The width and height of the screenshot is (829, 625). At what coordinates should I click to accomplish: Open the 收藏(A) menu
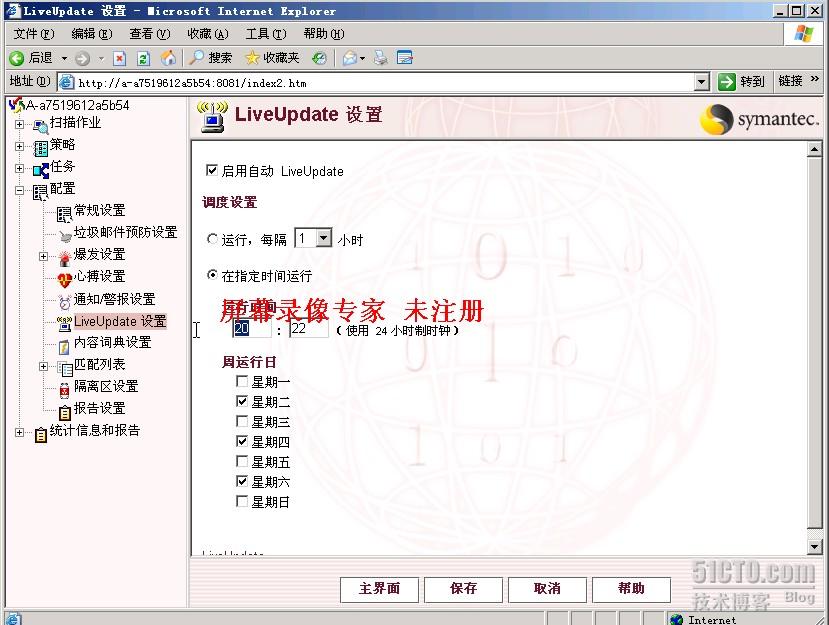click(208, 34)
